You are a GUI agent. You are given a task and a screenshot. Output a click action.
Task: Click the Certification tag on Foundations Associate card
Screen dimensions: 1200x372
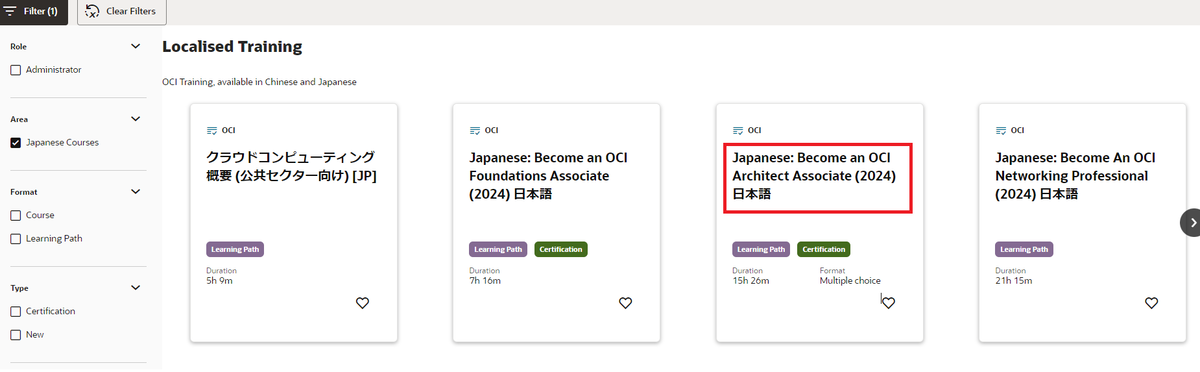[561, 249]
